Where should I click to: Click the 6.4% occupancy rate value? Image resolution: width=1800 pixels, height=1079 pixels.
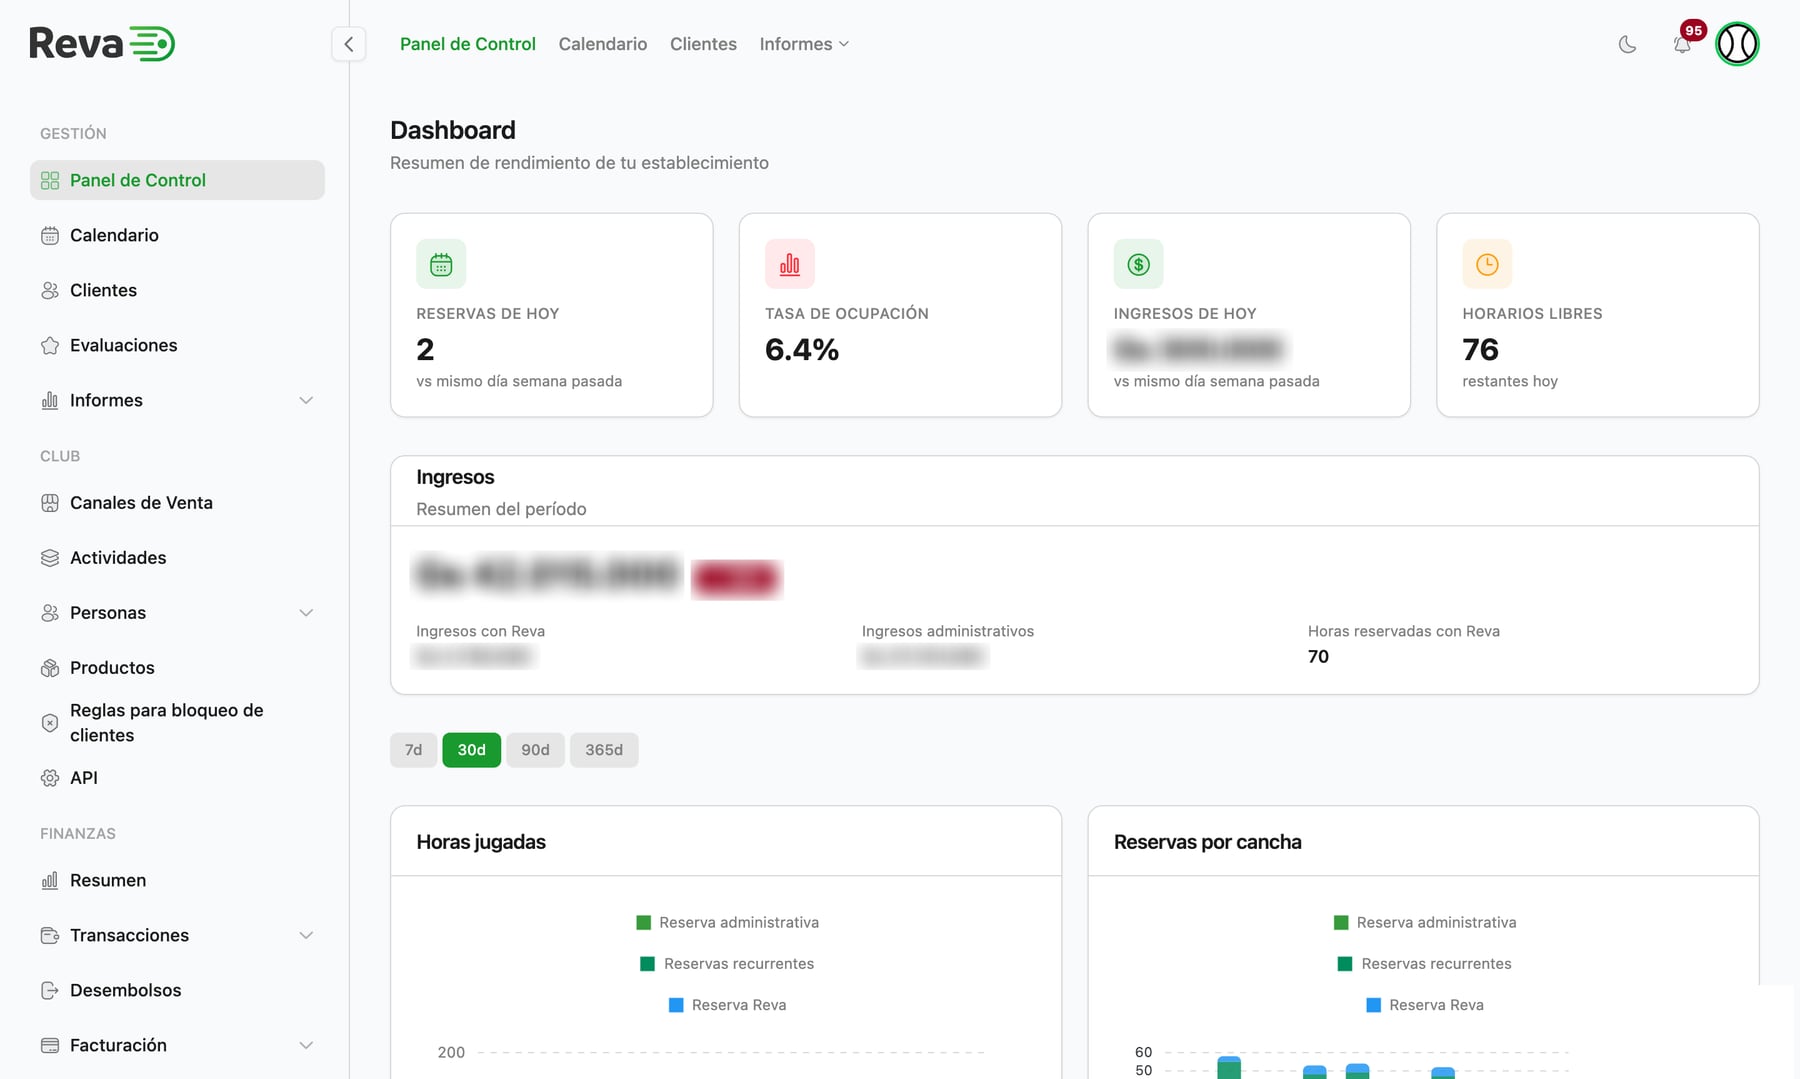(802, 350)
